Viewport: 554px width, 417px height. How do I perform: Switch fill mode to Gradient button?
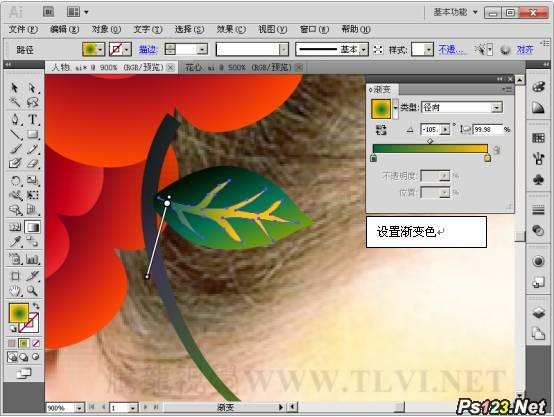pyautogui.click(x=24, y=343)
